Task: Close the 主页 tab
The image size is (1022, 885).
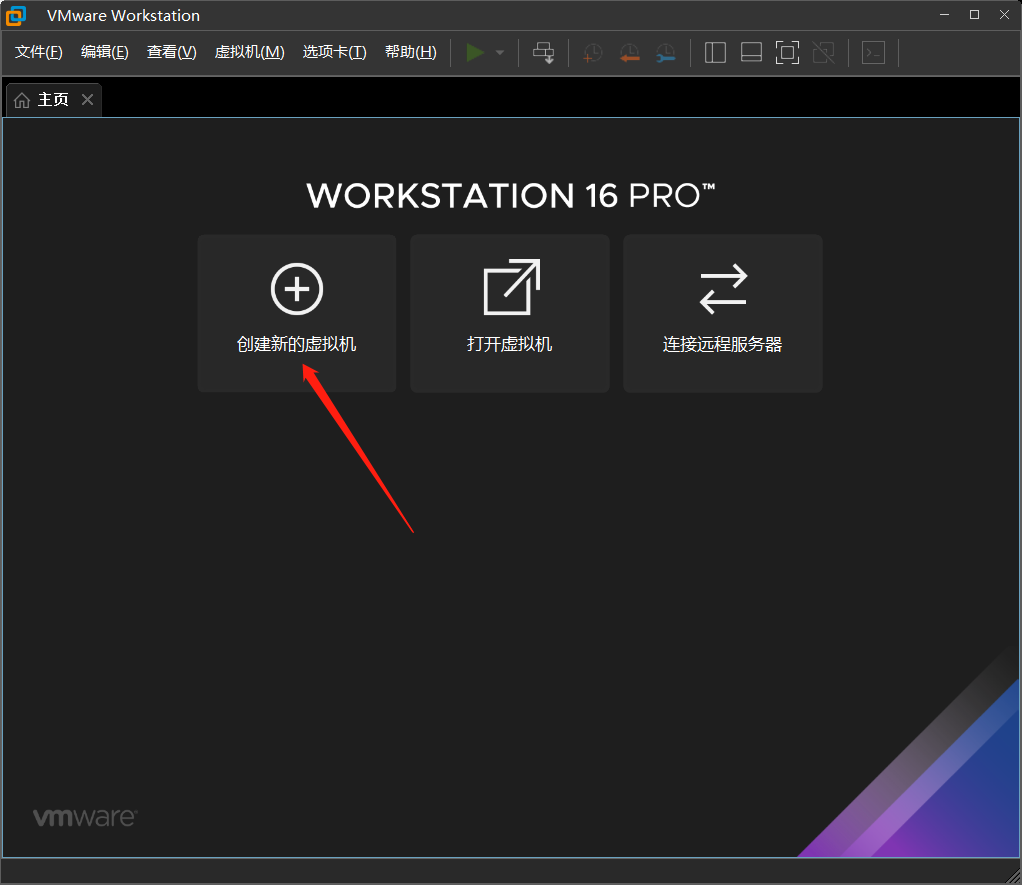Action: tap(87, 100)
